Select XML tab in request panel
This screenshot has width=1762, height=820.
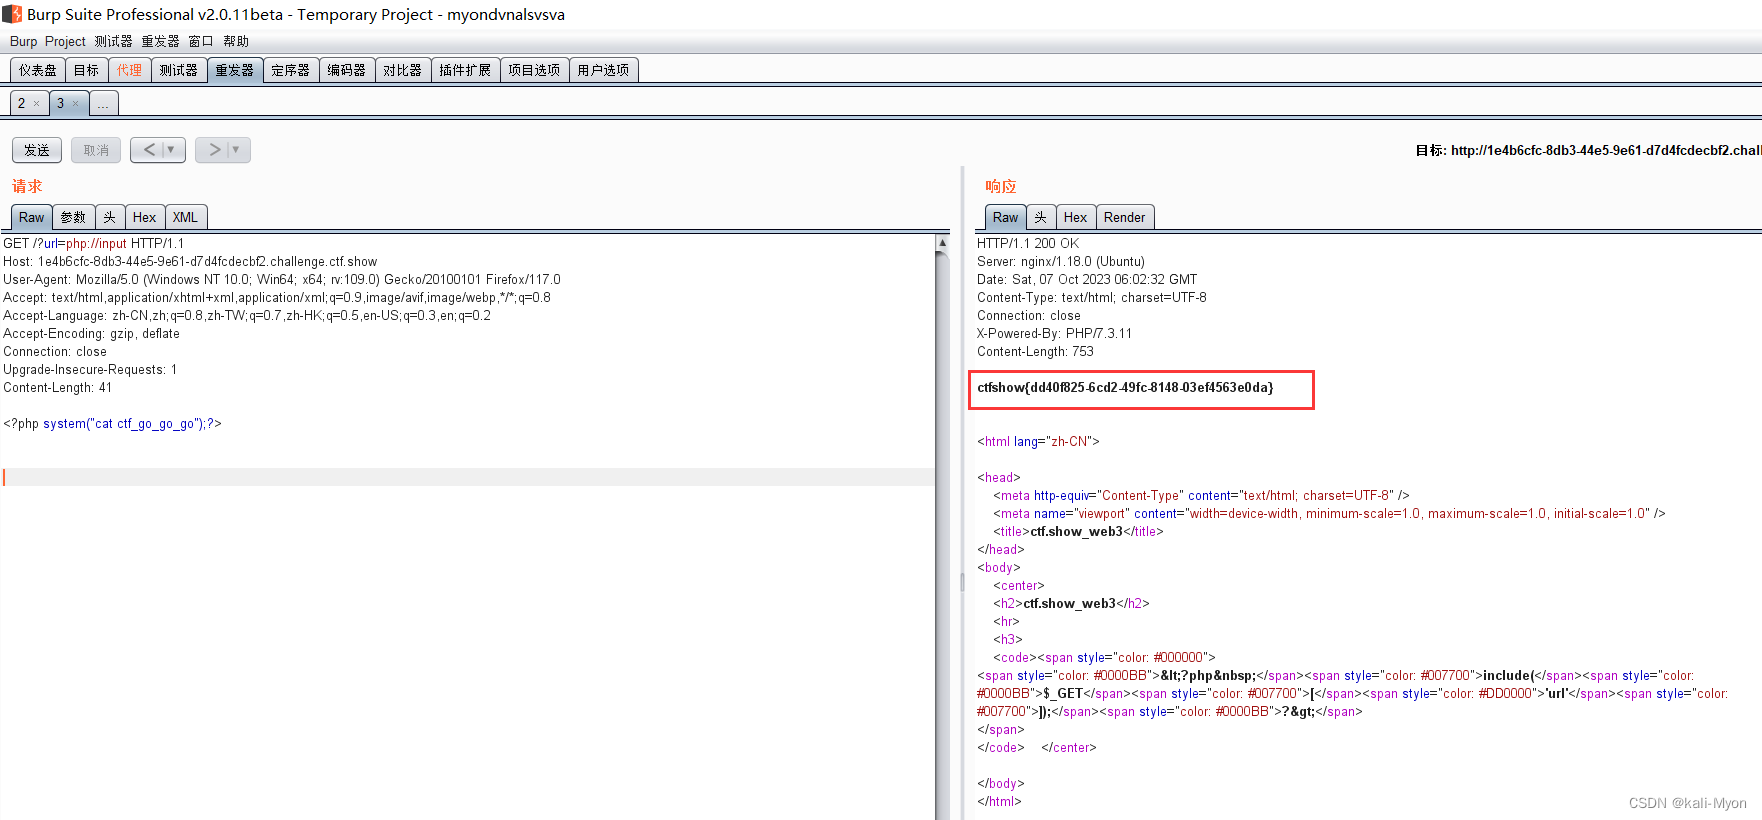pos(185,217)
